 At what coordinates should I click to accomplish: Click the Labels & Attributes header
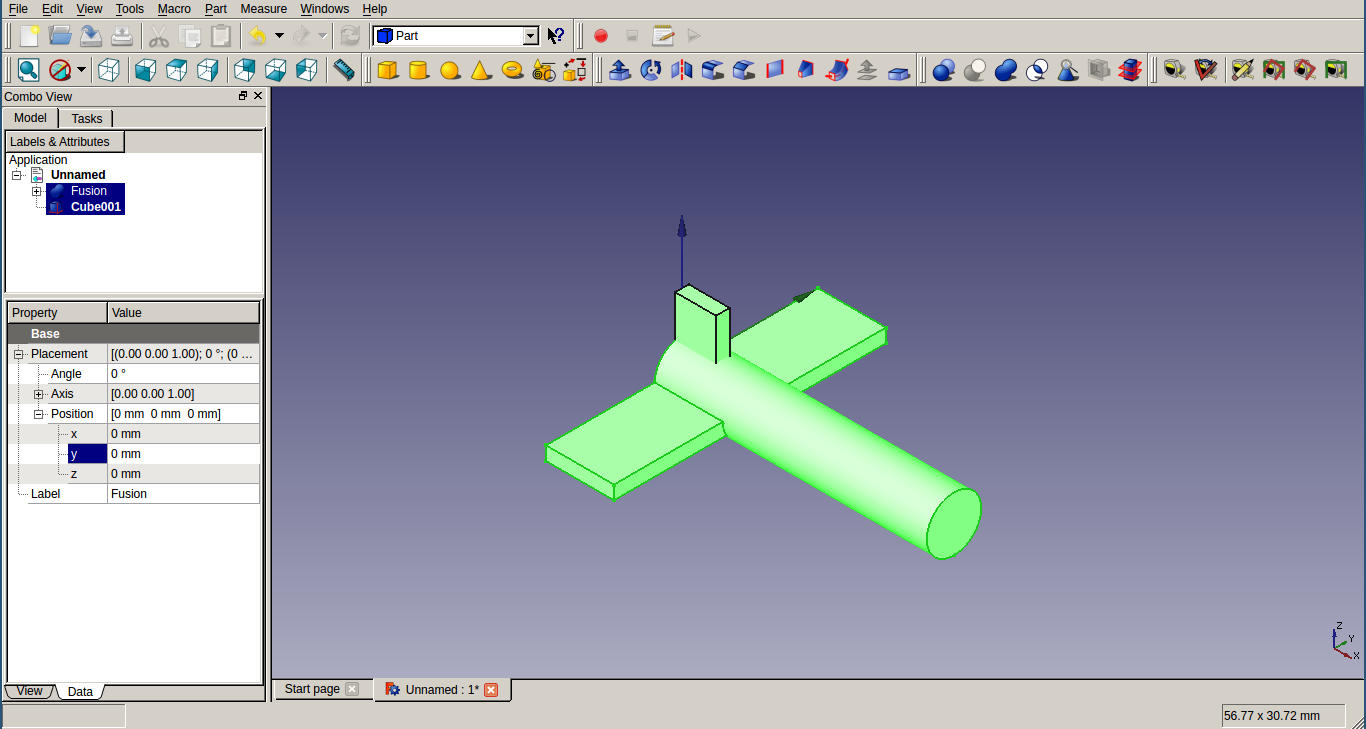(x=65, y=142)
